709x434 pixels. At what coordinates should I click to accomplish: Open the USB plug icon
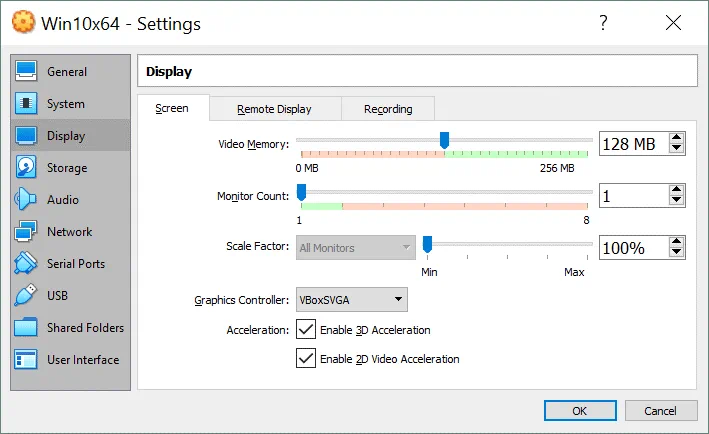(x=27, y=296)
